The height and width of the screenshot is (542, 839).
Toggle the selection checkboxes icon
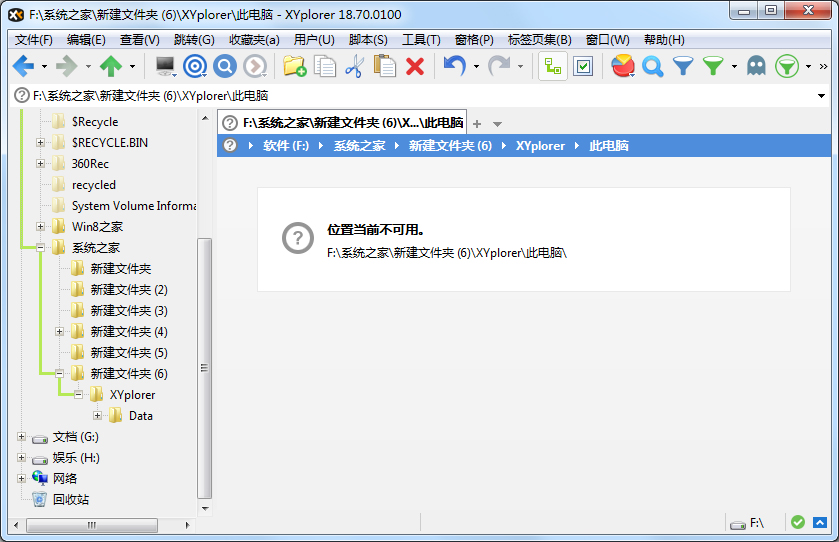(583, 66)
